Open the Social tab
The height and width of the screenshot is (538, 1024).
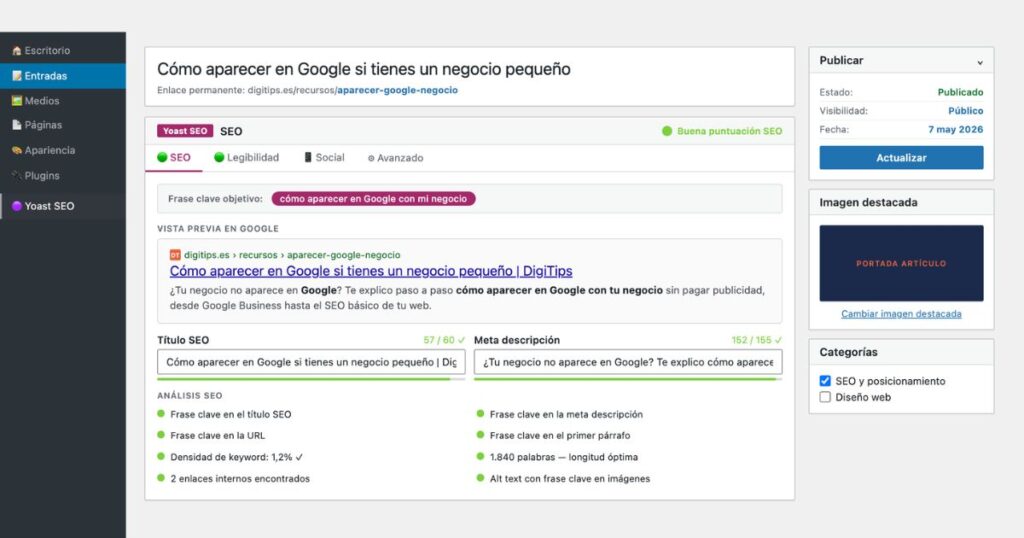click(x=324, y=157)
